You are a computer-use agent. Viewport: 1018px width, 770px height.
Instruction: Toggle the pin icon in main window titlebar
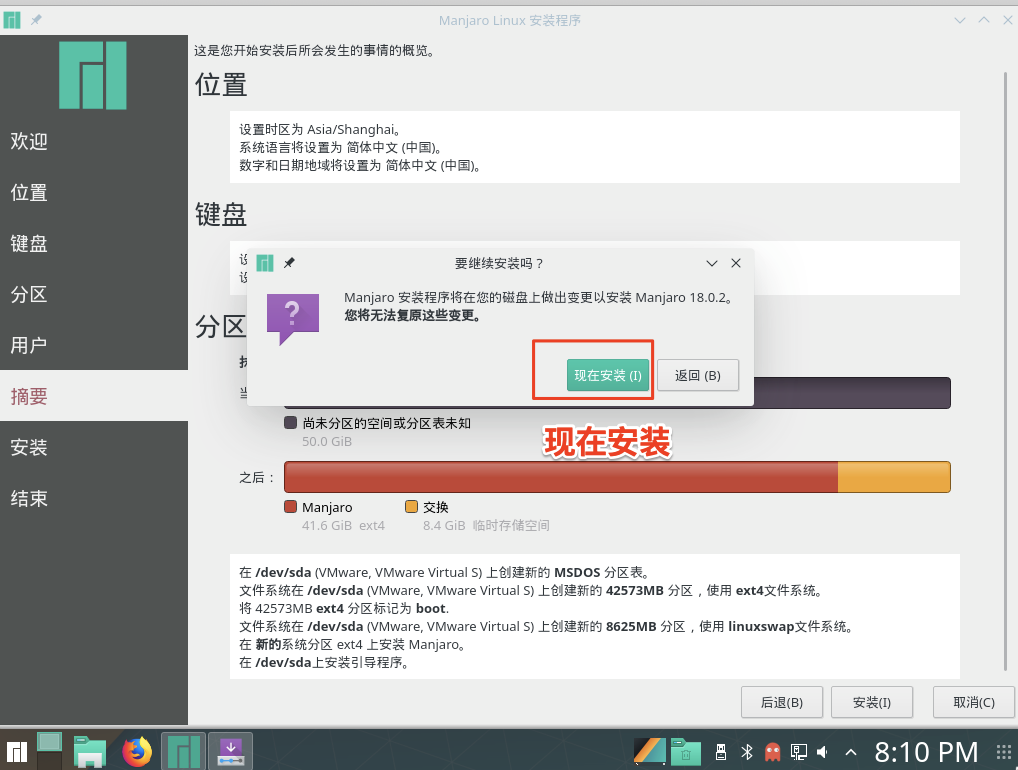point(36,20)
